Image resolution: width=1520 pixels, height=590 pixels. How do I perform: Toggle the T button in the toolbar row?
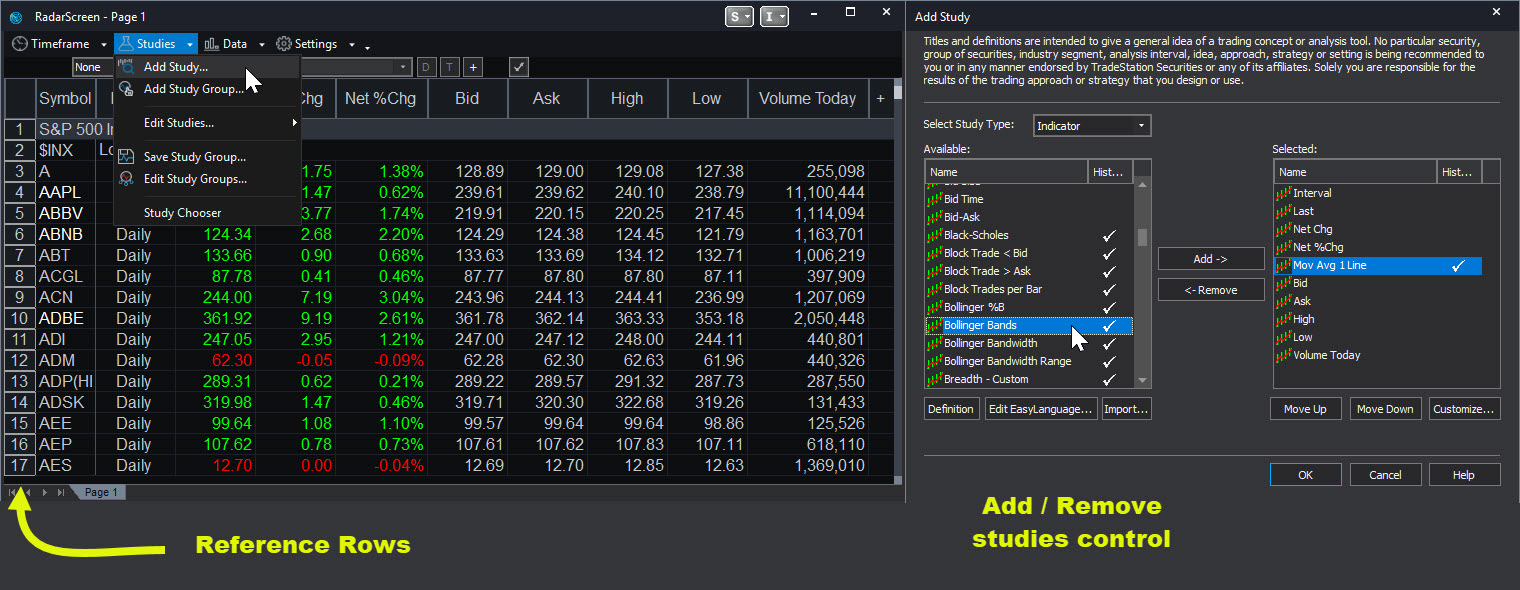450,67
